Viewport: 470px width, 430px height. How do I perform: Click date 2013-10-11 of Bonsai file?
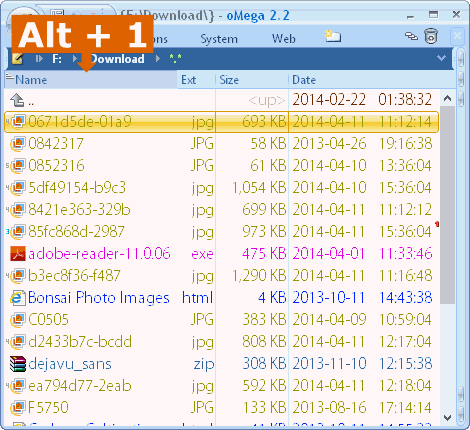tap(328, 298)
